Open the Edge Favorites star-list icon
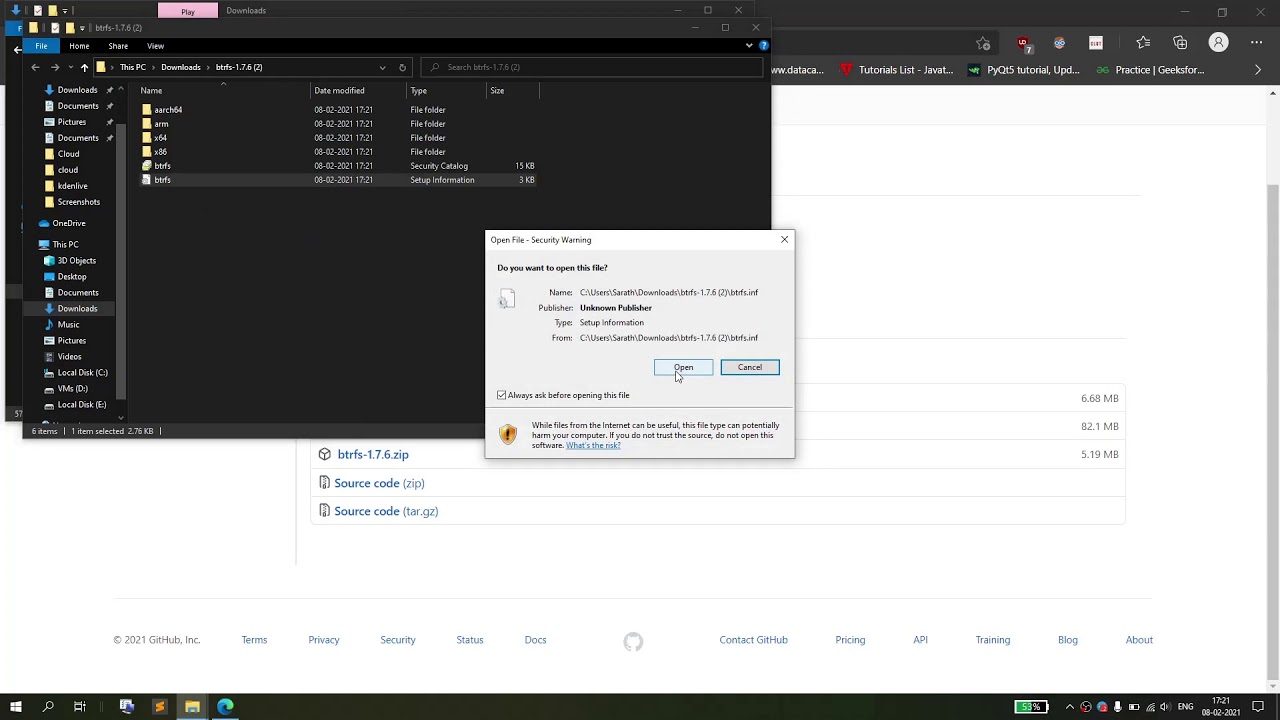The height and width of the screenshot is (720, 1280). pyautogui.click(x=1143, y=43)
